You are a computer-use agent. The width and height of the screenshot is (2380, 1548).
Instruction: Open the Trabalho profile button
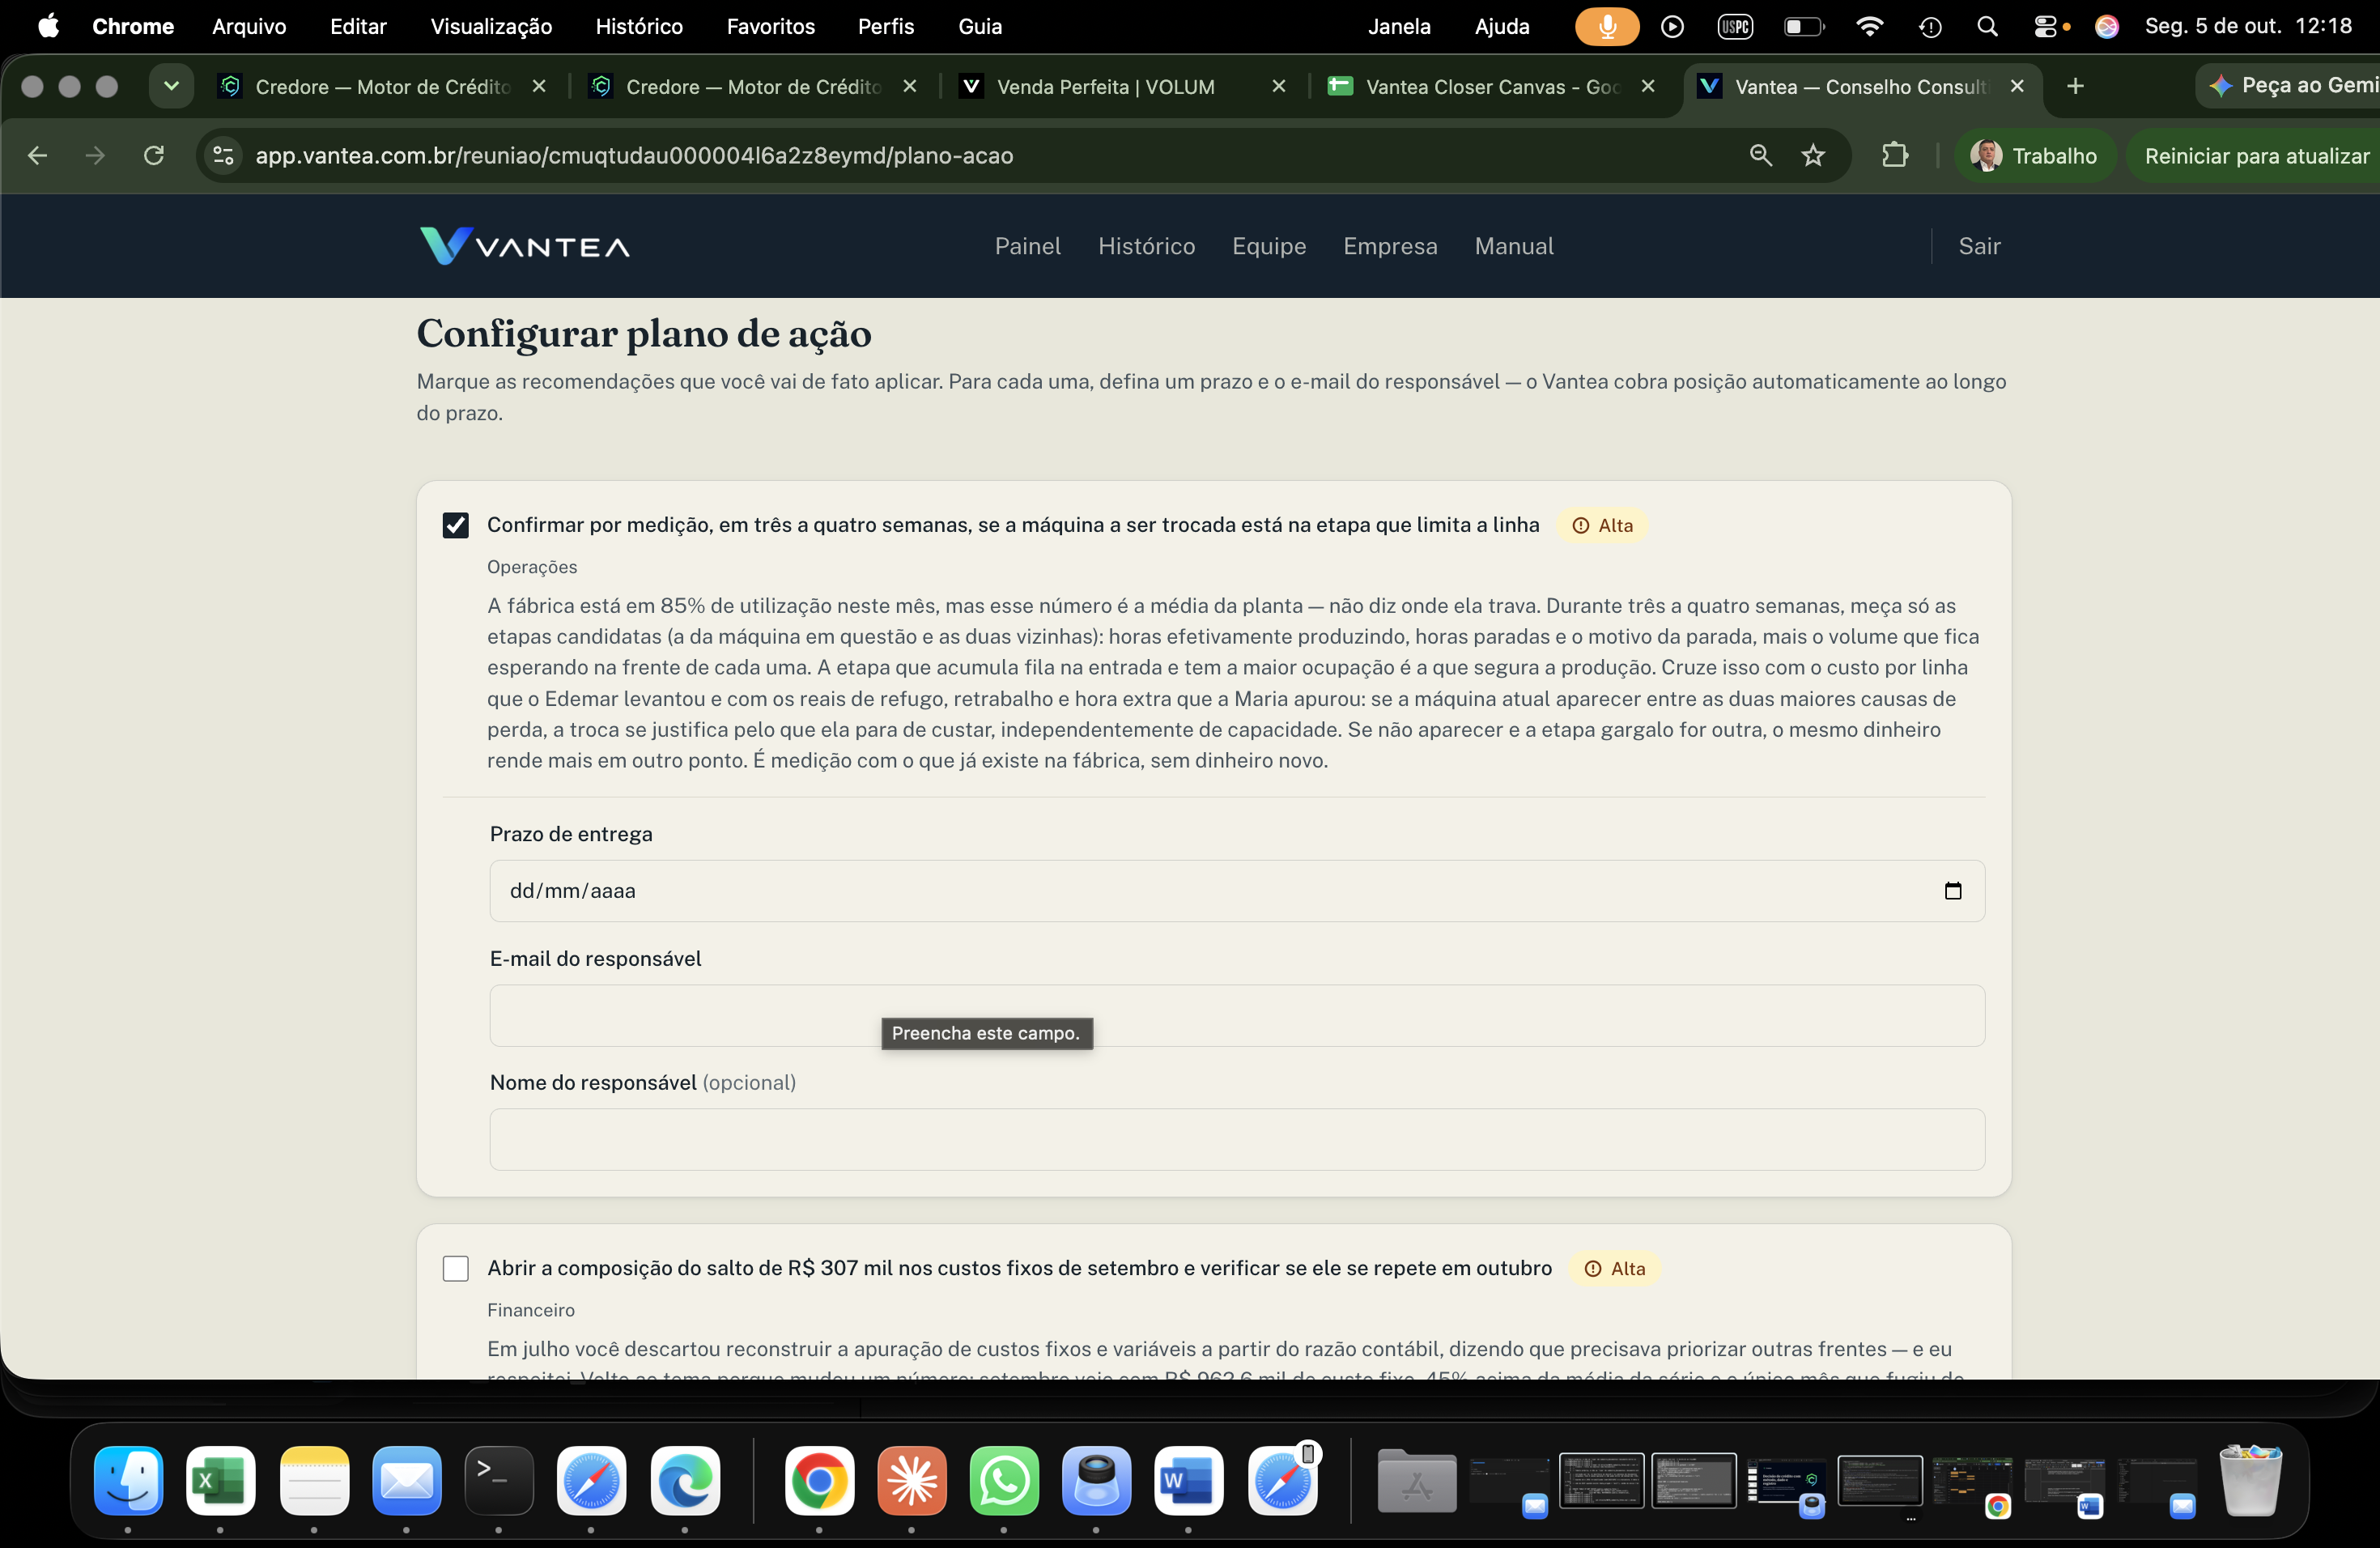(2034, 155)
